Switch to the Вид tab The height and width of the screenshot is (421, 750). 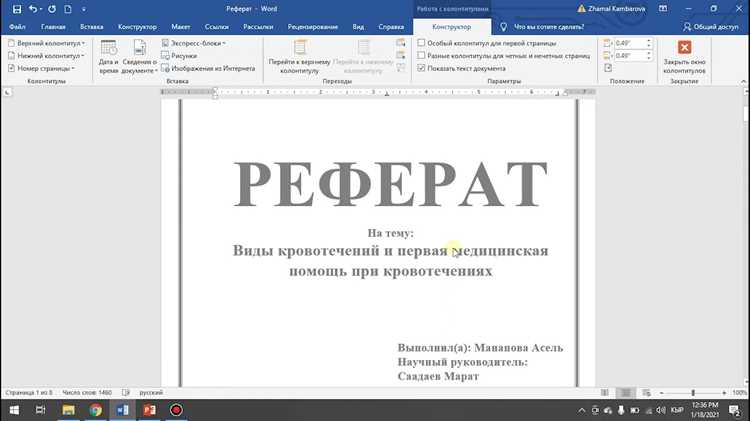click(x=358, y=27)
